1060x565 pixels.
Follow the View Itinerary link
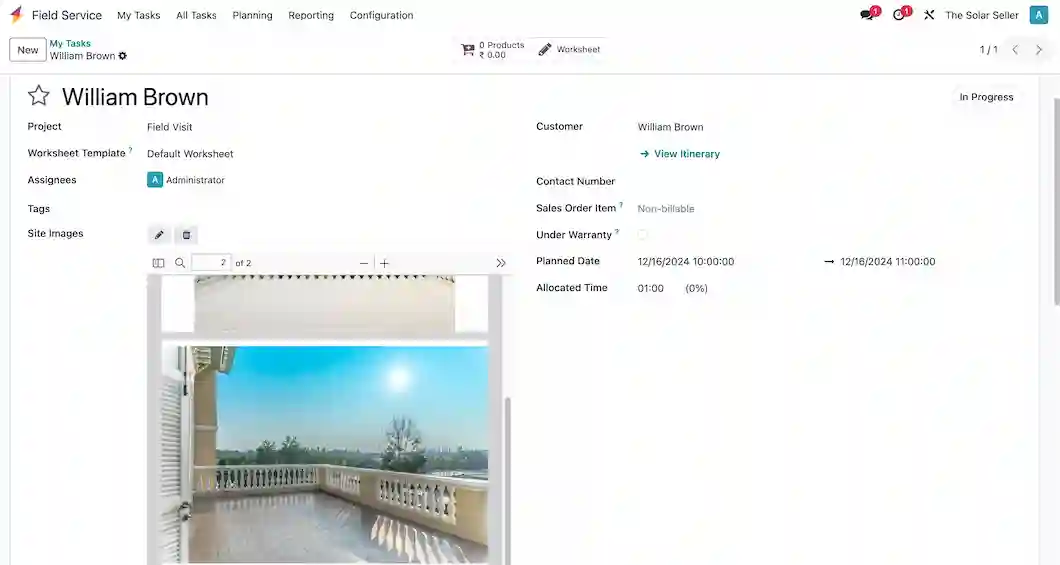686,154
